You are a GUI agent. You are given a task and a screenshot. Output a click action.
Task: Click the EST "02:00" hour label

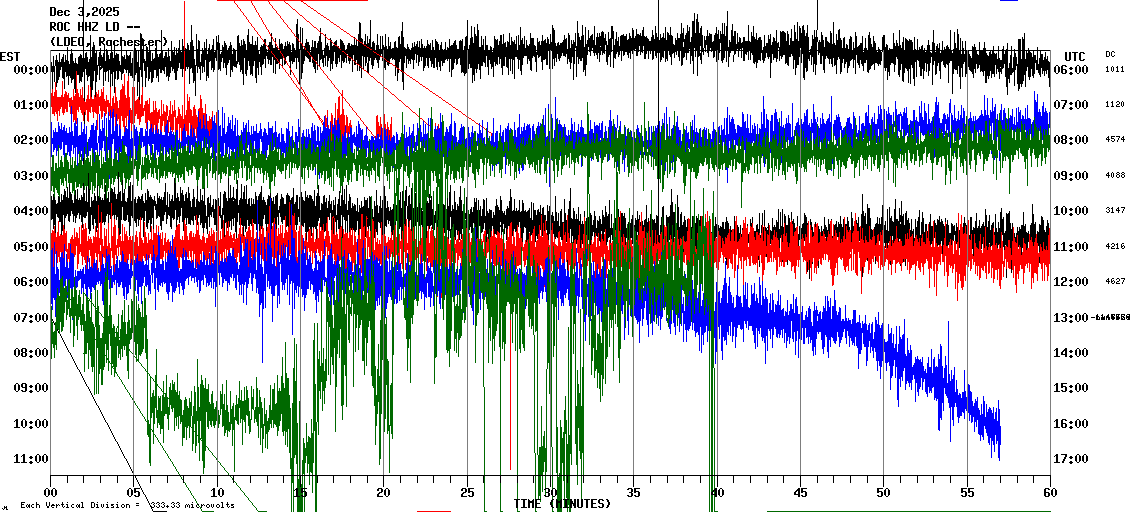coord(30,140)
